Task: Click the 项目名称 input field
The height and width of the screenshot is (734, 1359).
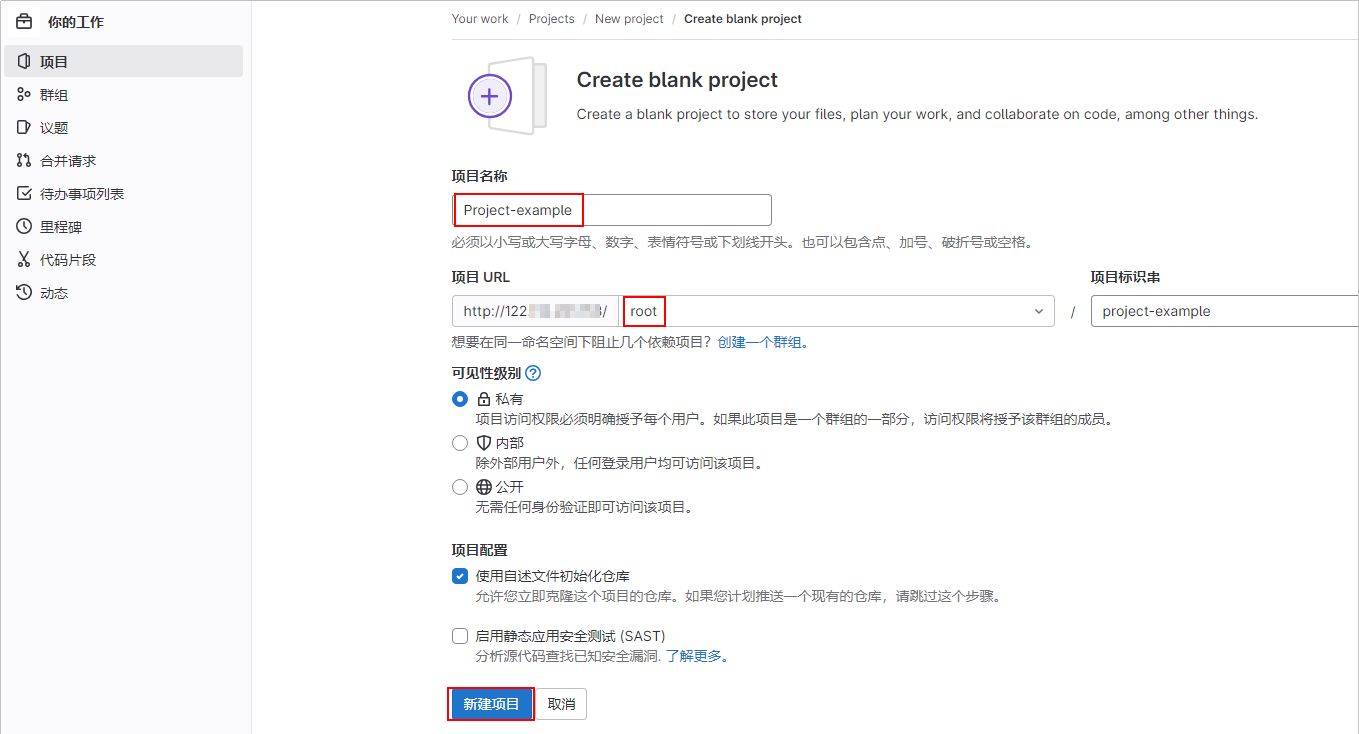Action: [670, 210]
